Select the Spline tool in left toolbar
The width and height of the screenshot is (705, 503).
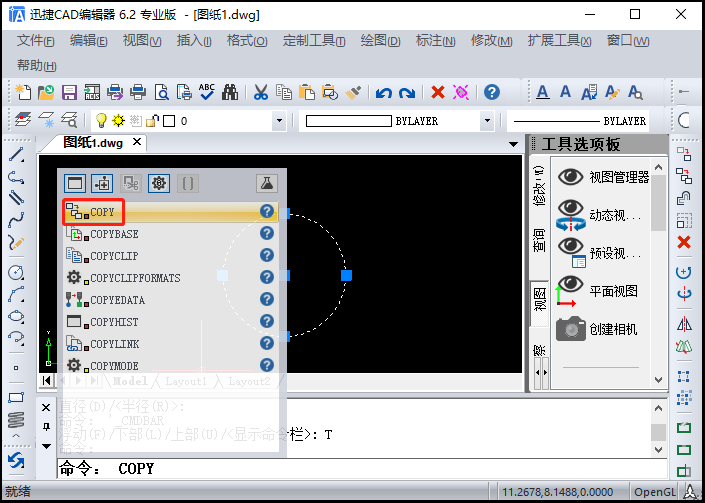pyautogui.click(x=16, y=219)
